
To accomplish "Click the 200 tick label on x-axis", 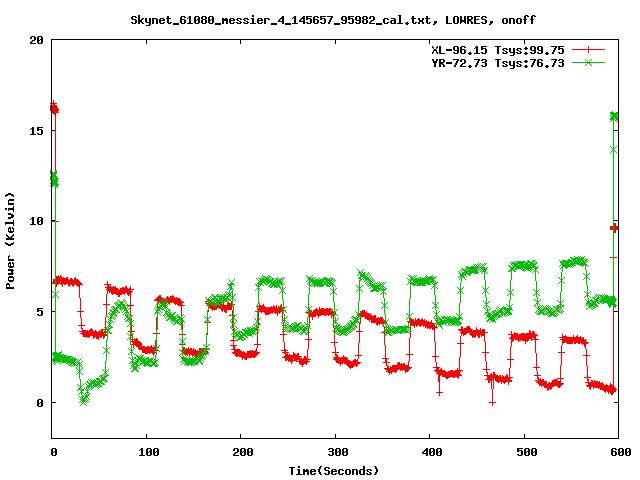I will (x=241, y=453).
